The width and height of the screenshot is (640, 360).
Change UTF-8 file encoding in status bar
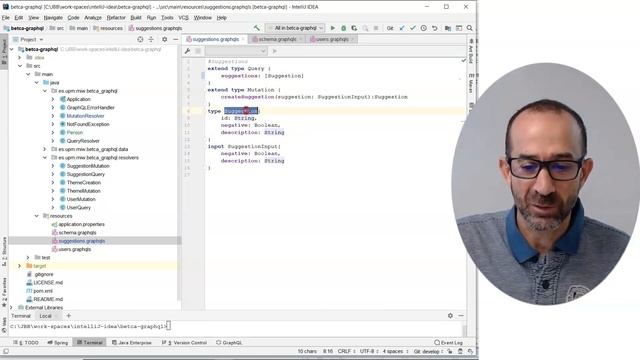[368, 351]
